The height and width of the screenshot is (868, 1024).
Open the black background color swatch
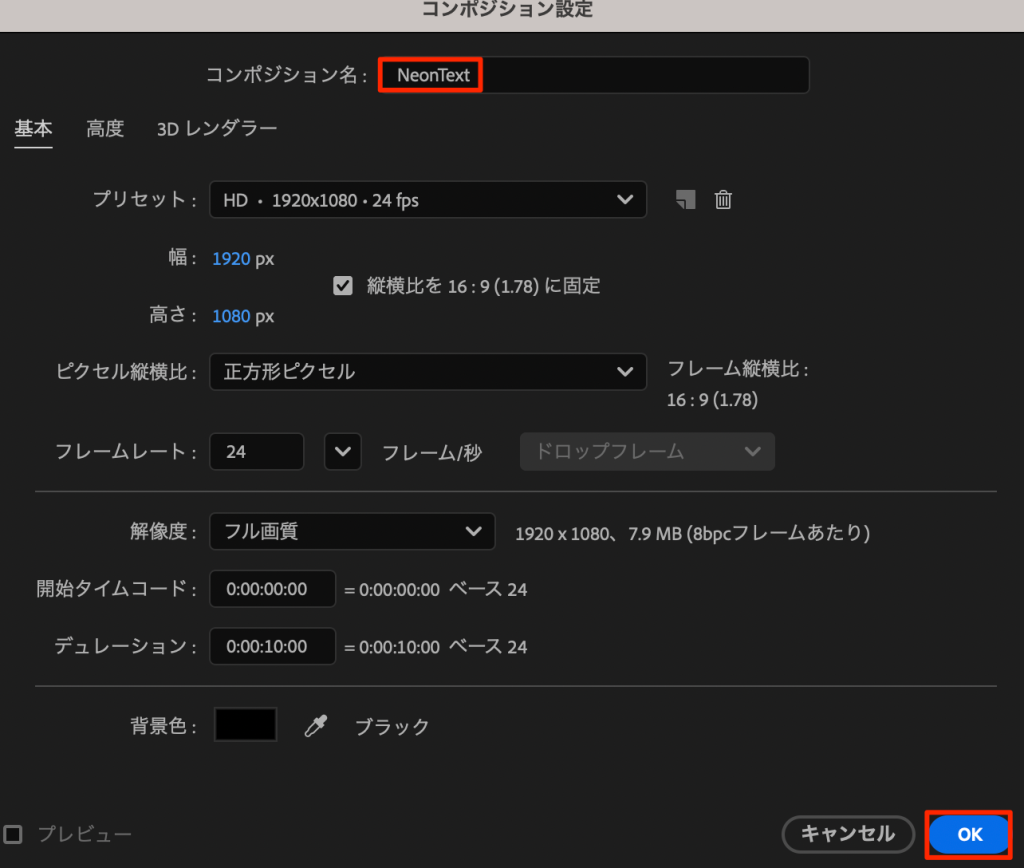[245, 726]
